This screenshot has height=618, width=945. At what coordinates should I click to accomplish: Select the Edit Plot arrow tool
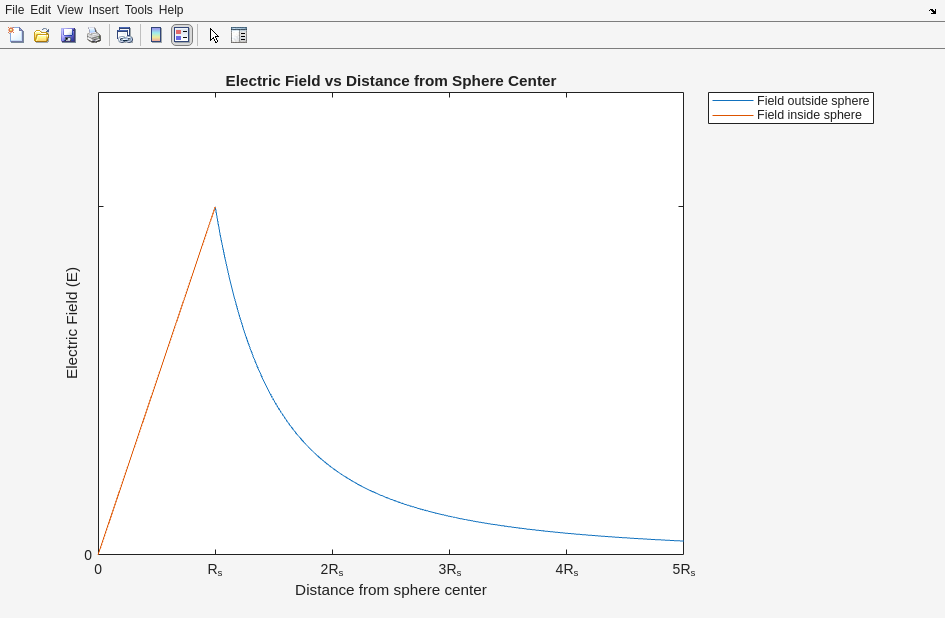click(214, 35)
